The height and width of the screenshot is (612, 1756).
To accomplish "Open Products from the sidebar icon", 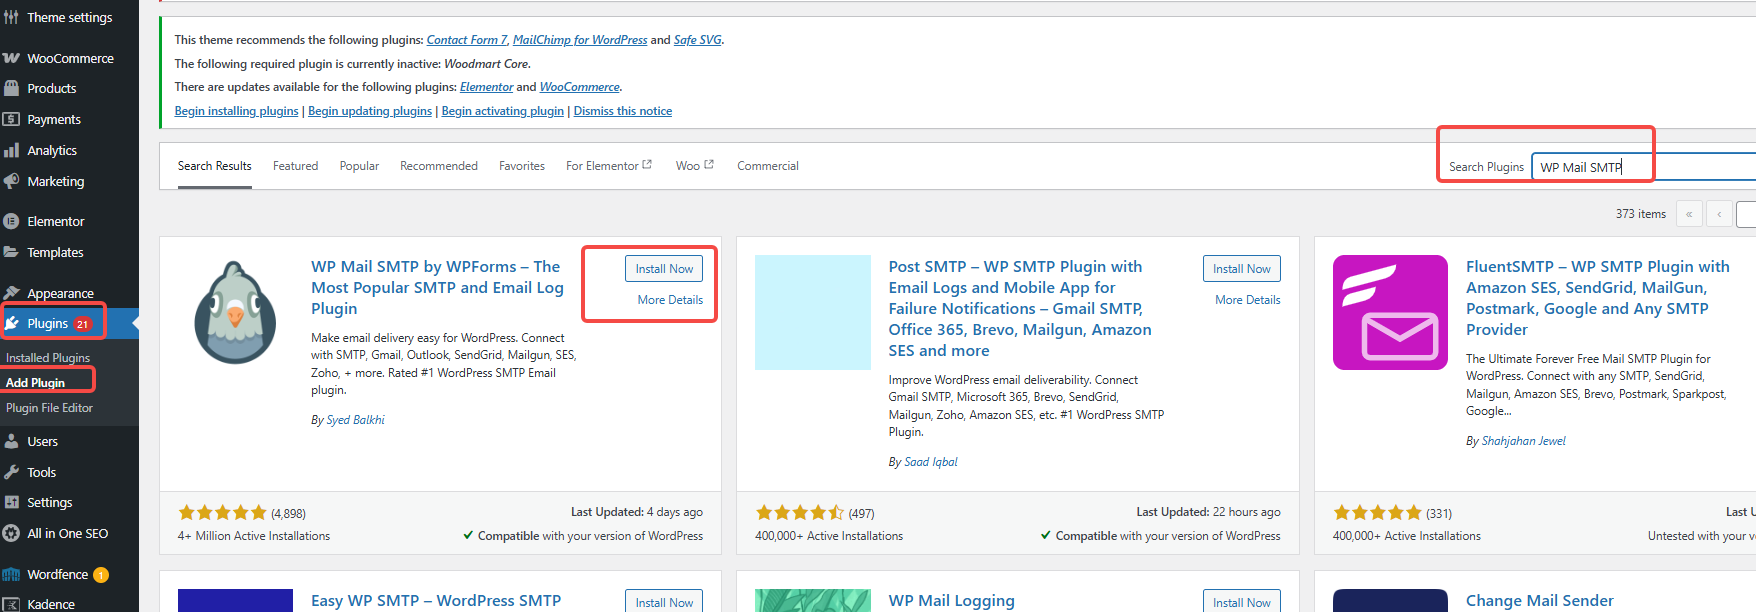I will (x=12, y=88).
